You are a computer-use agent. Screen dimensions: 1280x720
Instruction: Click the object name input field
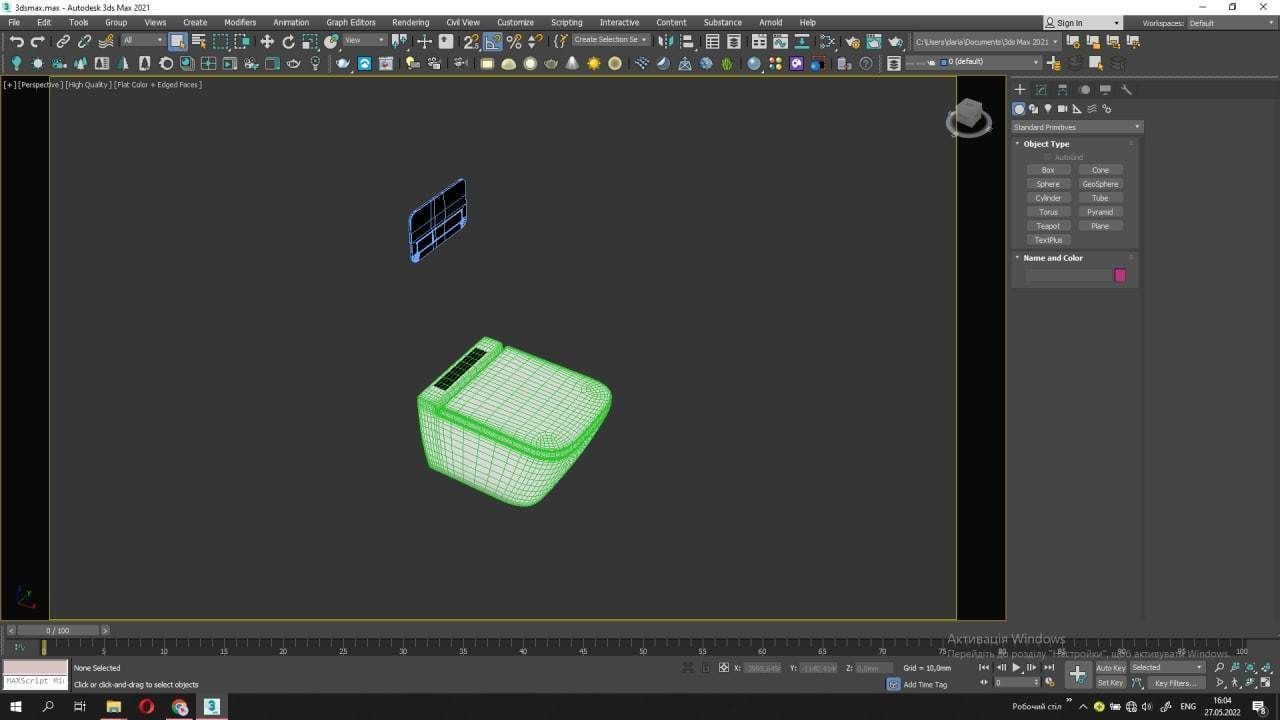coord(1068,275)
